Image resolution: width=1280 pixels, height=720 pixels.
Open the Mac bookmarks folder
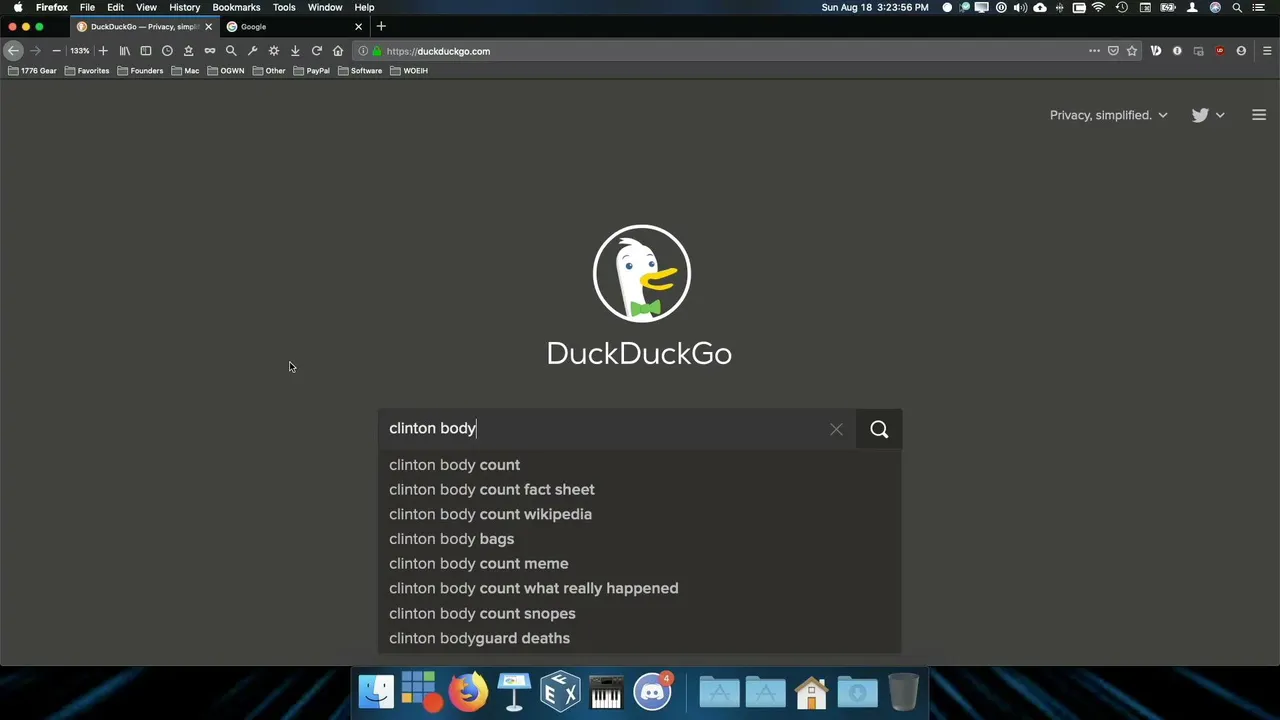tap(185, 71)
